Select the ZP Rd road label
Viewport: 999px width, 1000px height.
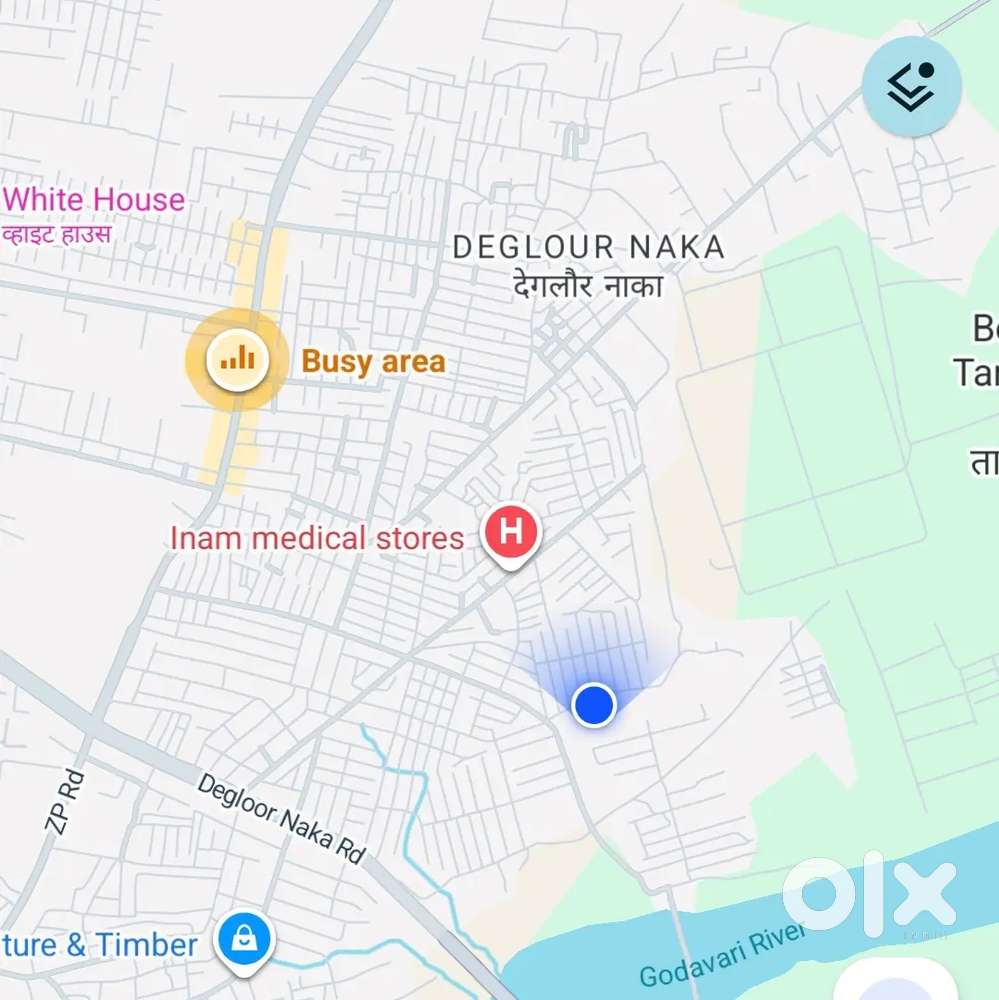pos(64,801)
